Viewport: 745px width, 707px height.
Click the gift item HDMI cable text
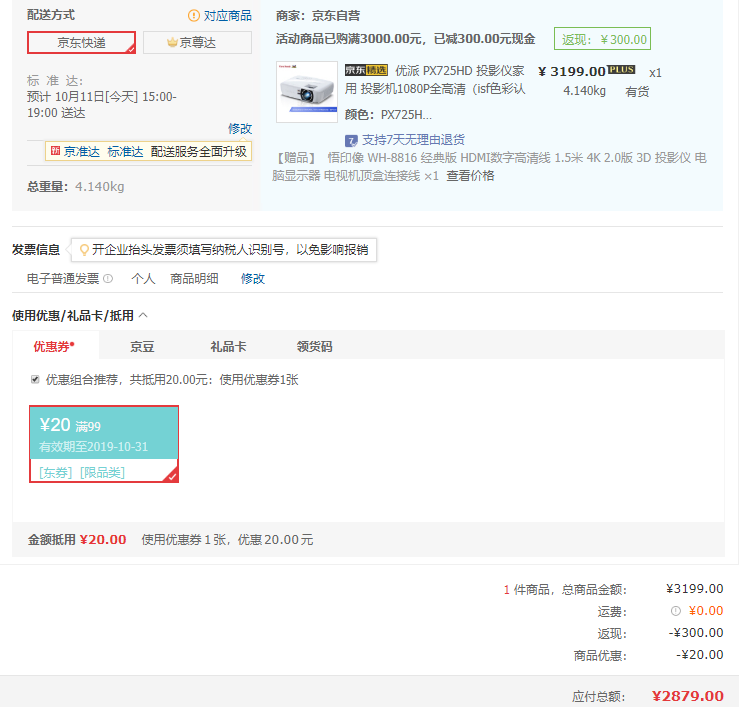pos(489,167)
